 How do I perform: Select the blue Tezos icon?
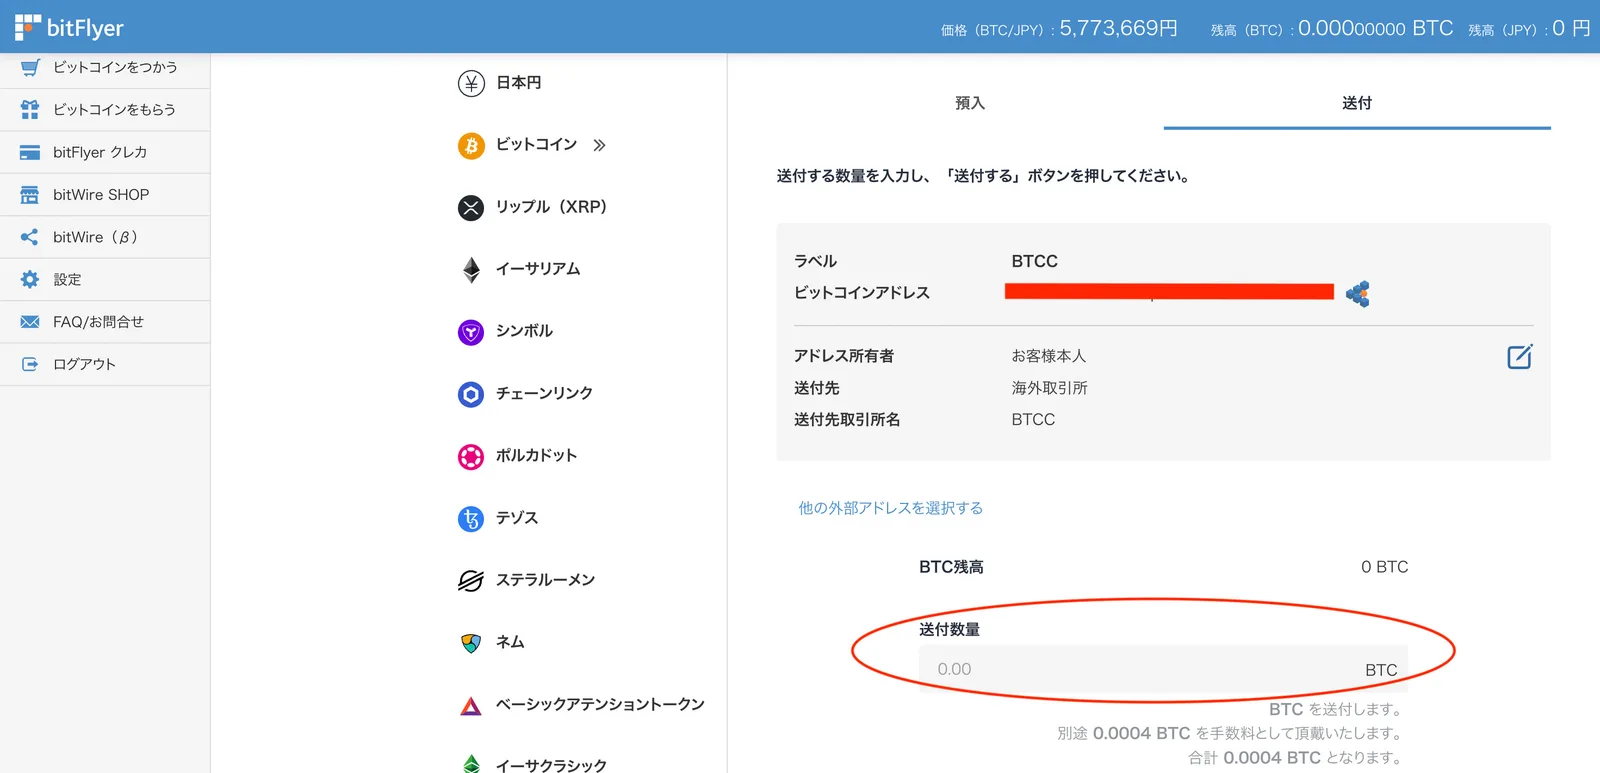tap(471, 518)
